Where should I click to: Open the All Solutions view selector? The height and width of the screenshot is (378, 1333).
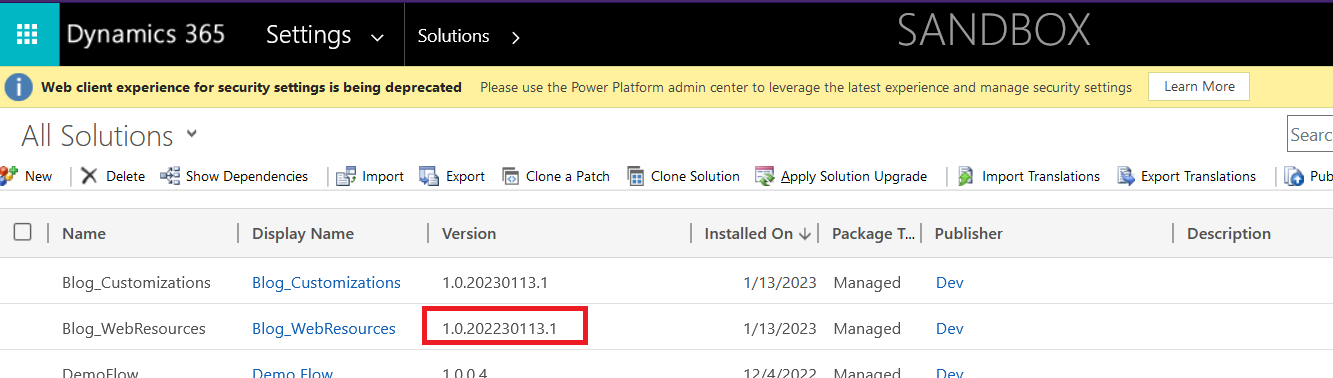(x=110, y=135)
